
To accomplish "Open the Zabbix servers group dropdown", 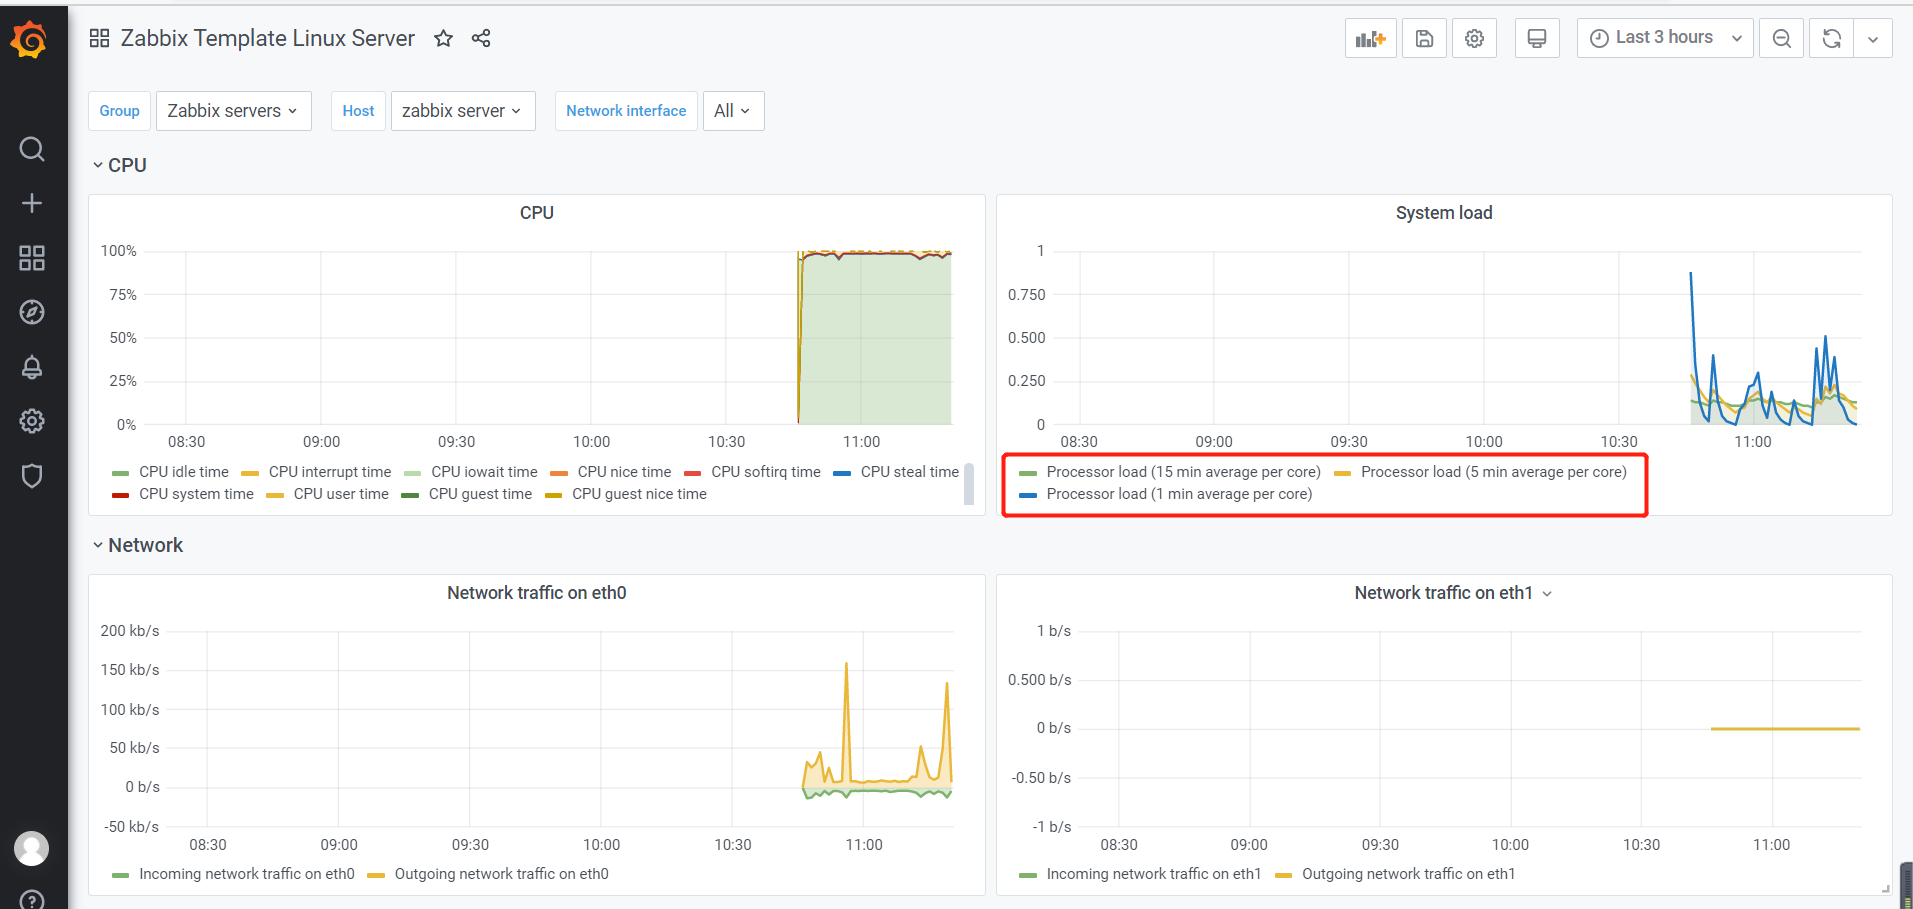I will [x=233, y=111].
